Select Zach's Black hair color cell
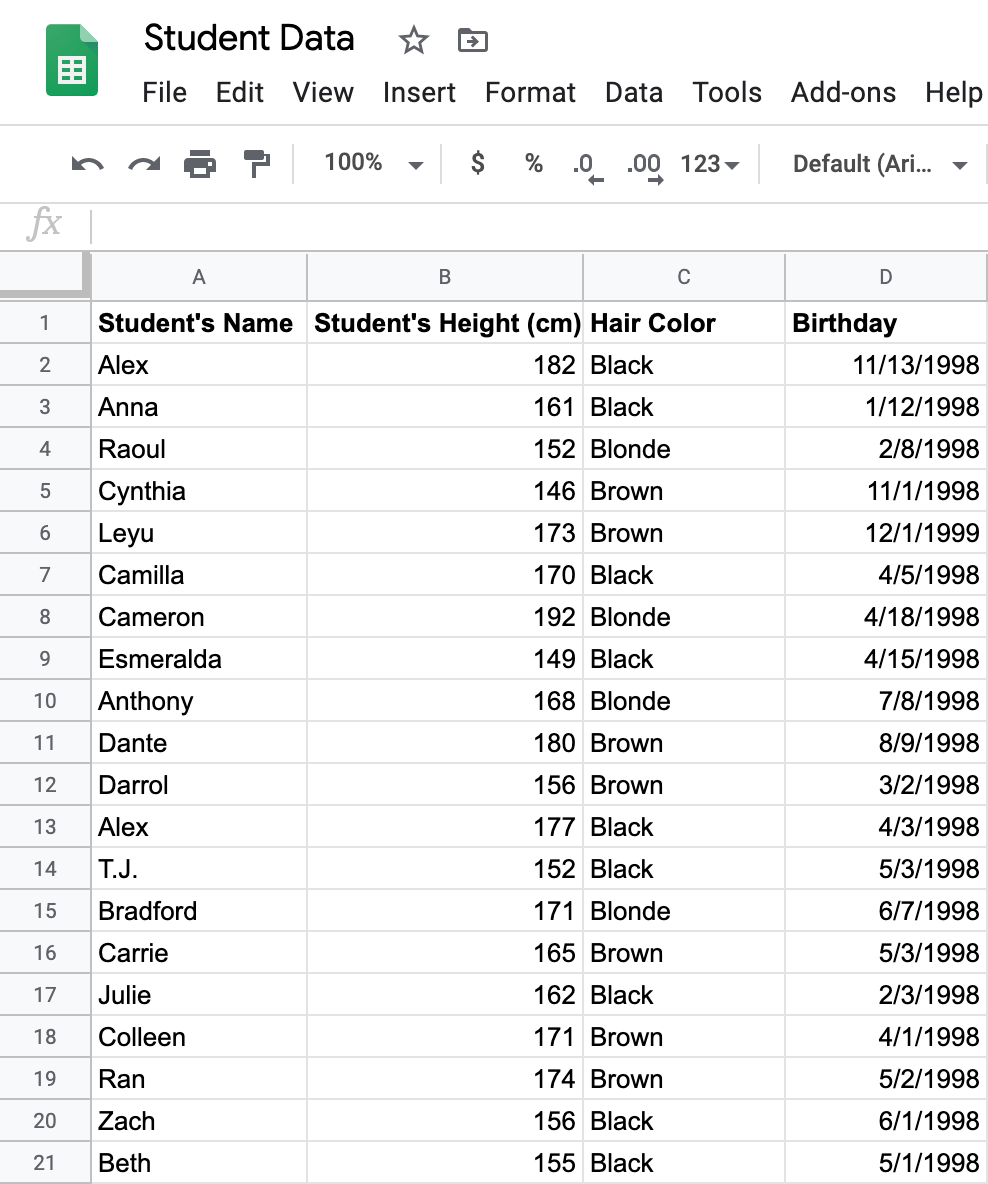This screenshot has height=1184, width=988. tap(684, 1121)
